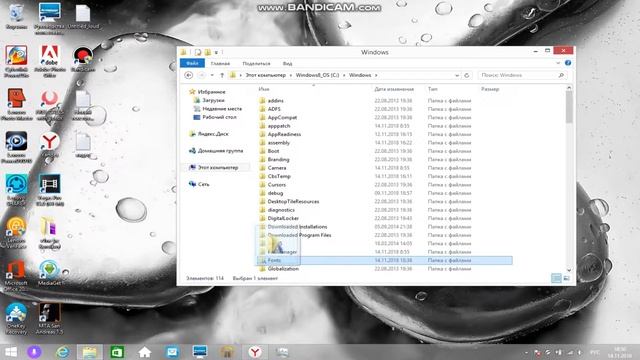
Task: Select the diagnostics folder
Action: [x=281, y=210]
